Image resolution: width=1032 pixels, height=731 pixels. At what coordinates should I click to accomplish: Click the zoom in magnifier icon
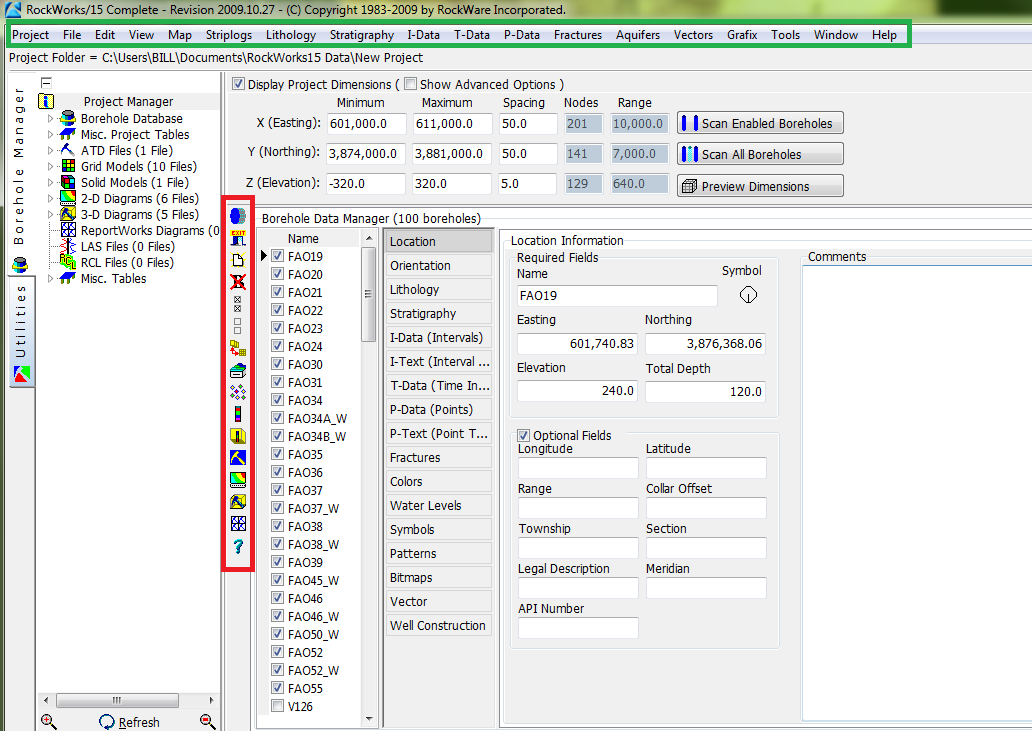coord(49,722)
